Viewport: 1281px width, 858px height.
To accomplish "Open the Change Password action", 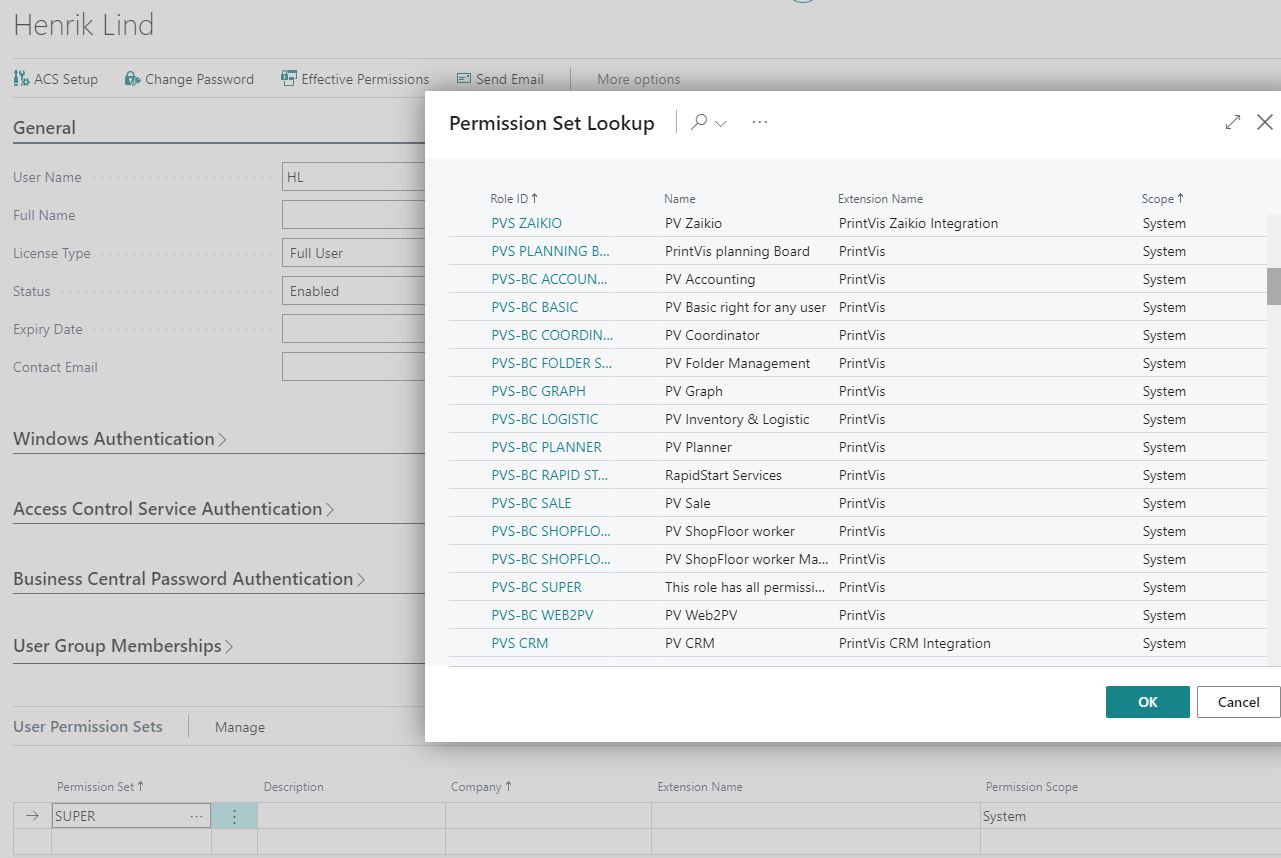I will [189, 78].
